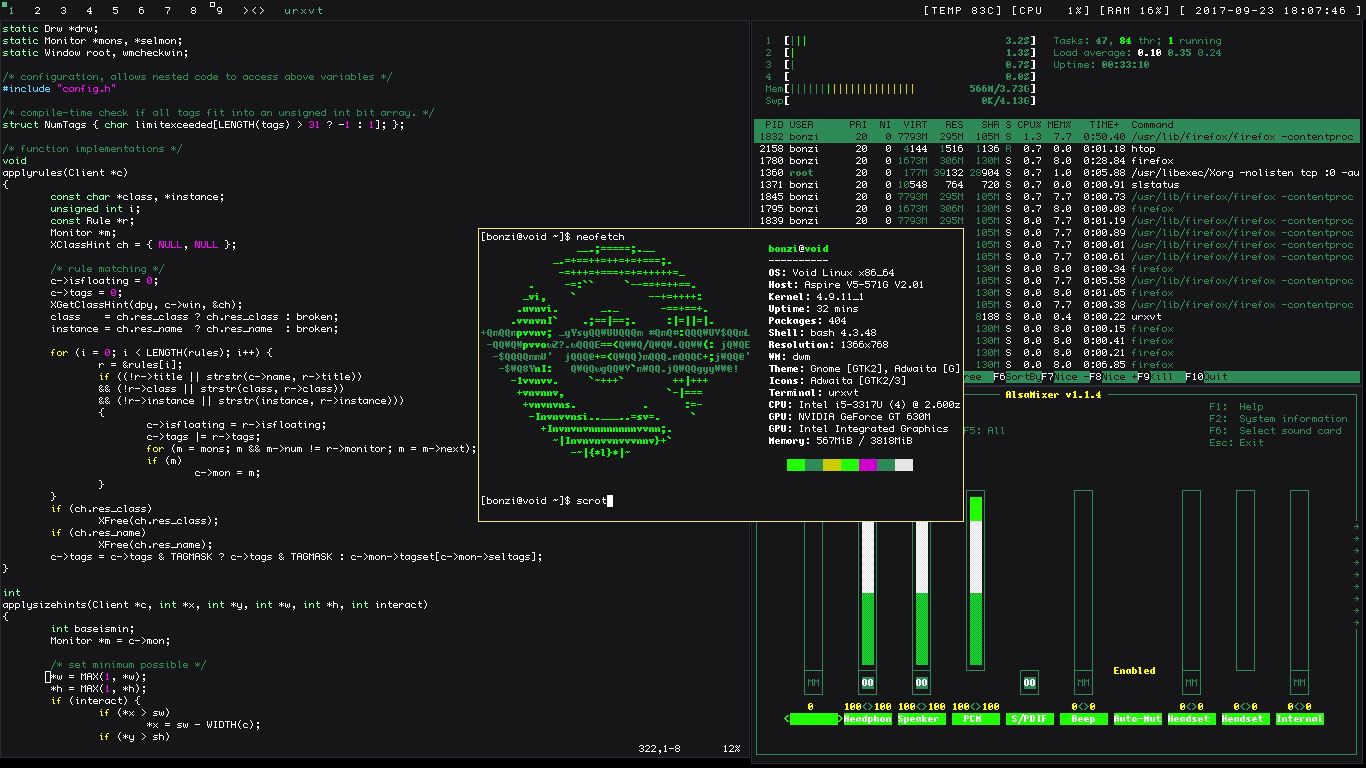Image resolution: width=1366 pixels, height=768 pixels.
Task: Click the scrot command prompt line
Action: pos(546,501)
